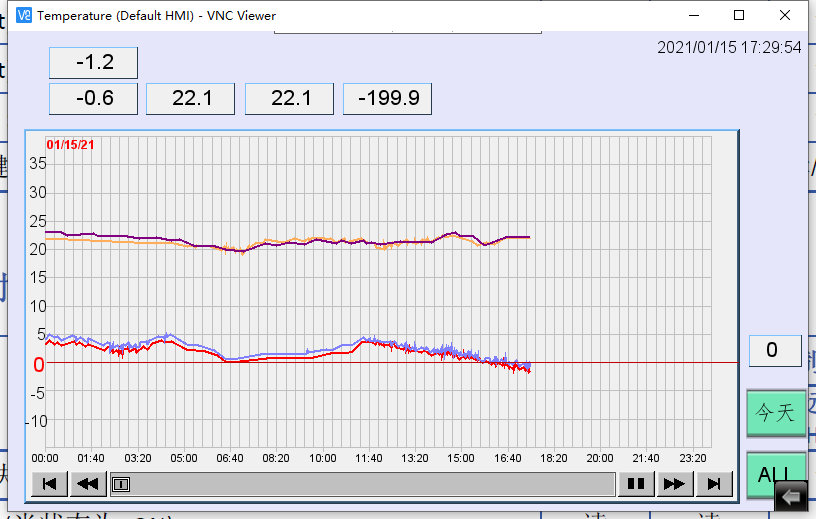Image resolution: width=816 pixels, height=519 pixels.
Task: Click the red 01/15/21 date label
Action: [x=71, y=145]
